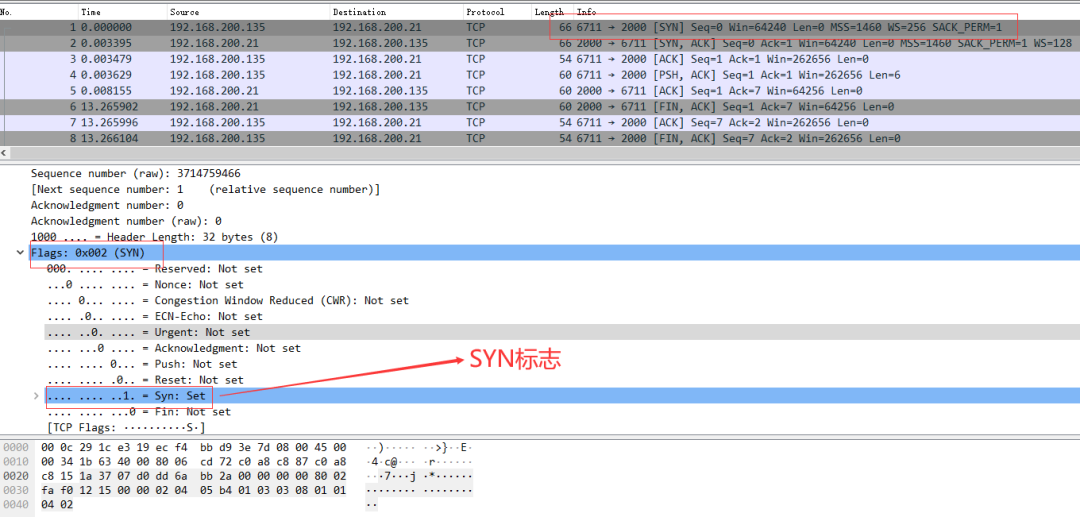Sort packets by the Time column header
1080x517 pixels.
[90, 11]
